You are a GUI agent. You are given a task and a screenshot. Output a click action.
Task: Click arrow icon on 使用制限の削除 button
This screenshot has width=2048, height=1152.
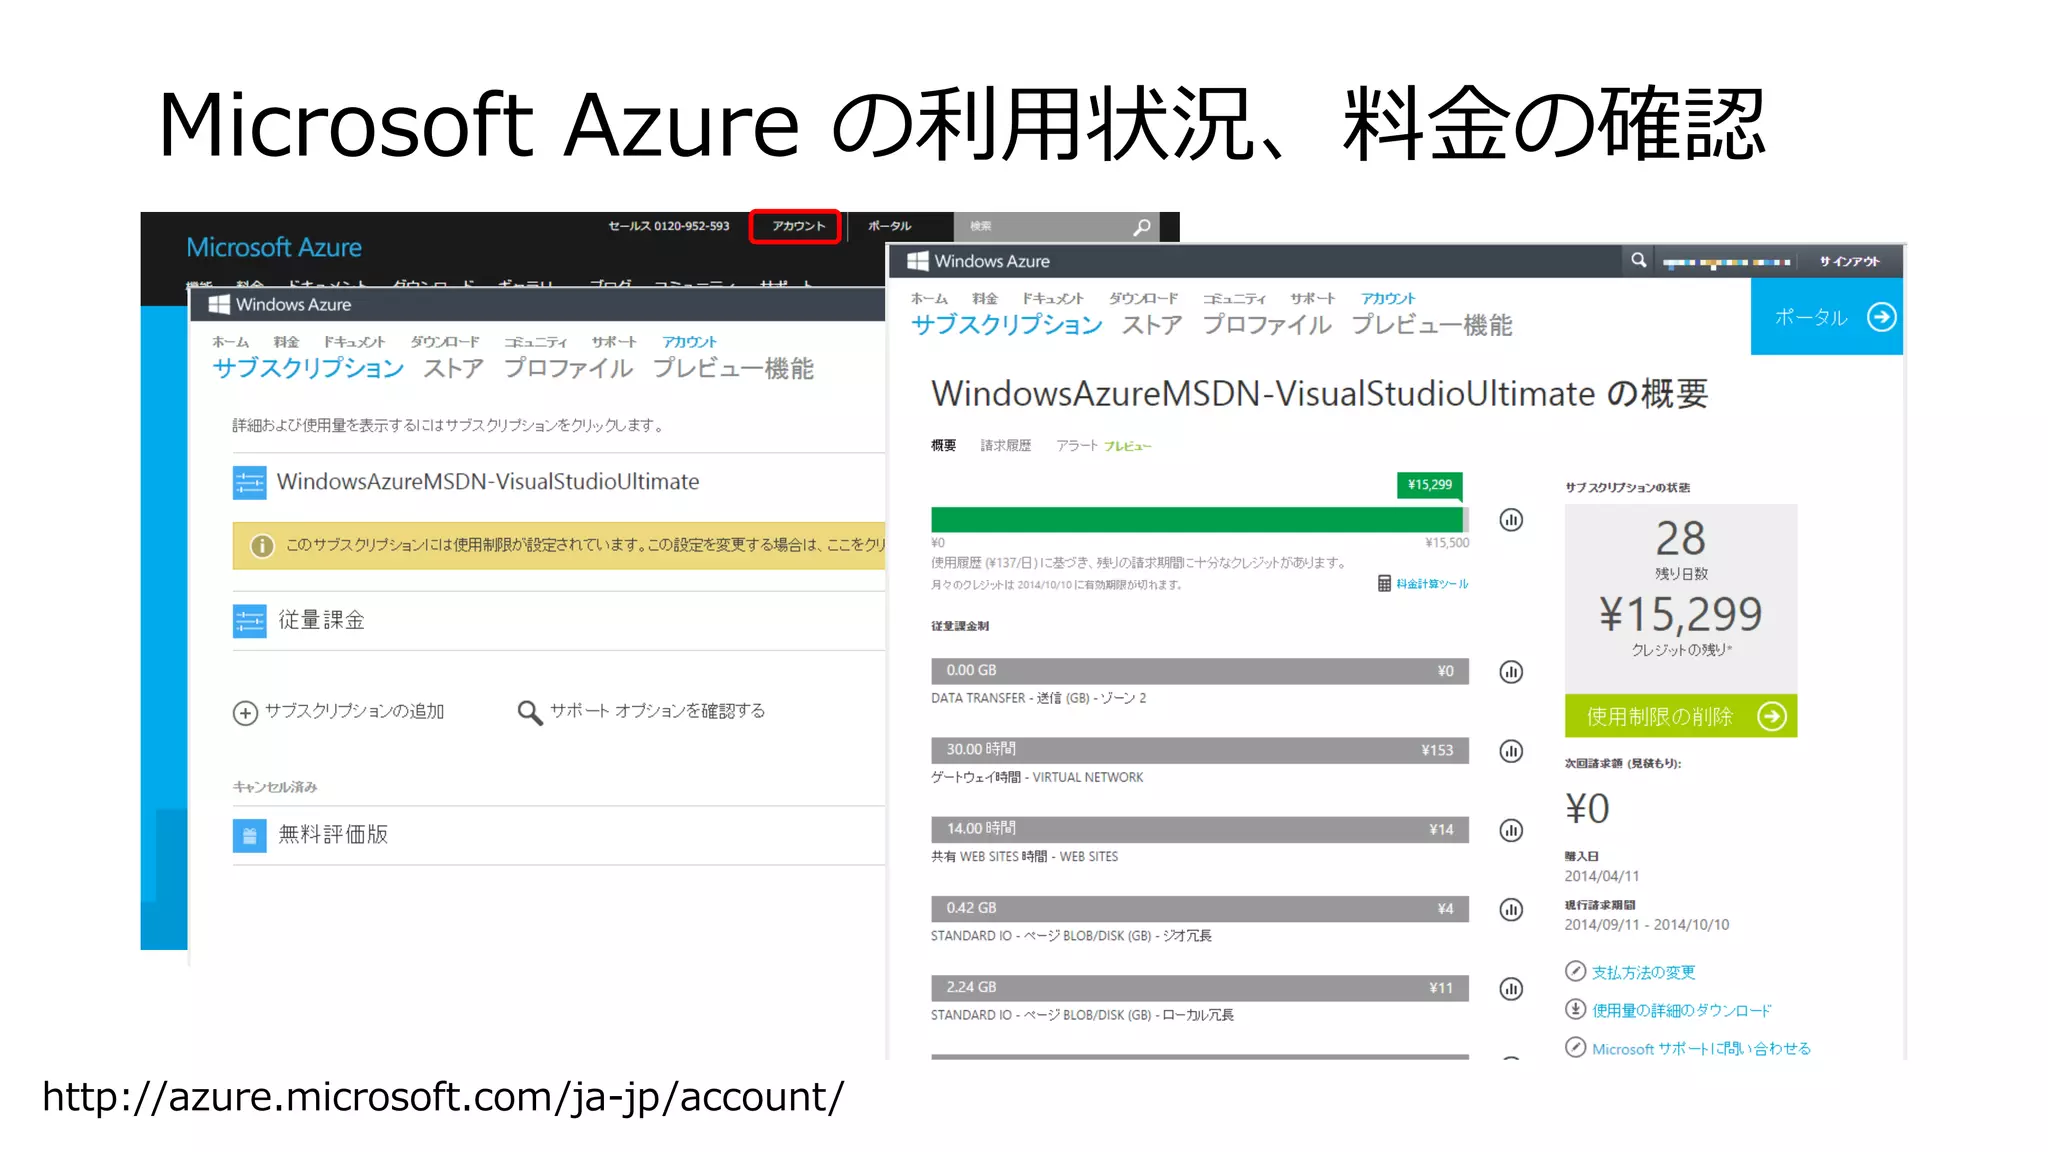[x=1771, y=716]
